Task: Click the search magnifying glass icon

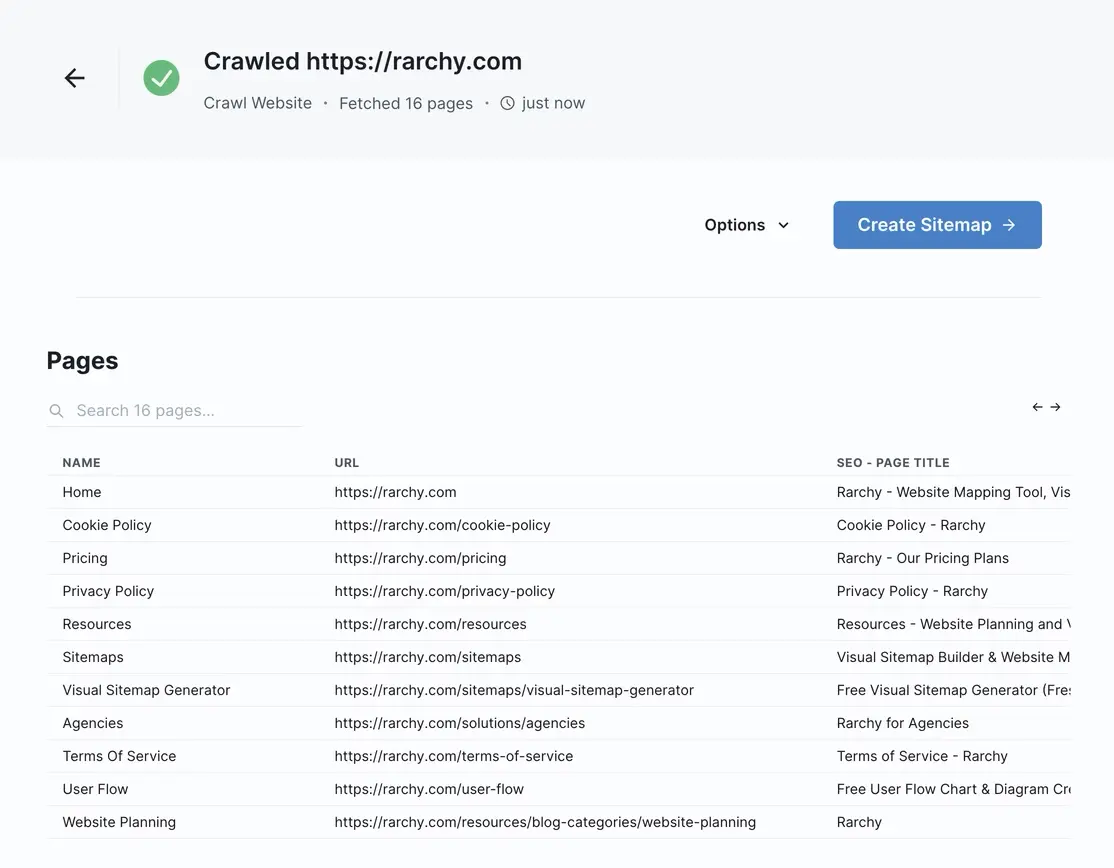Action: point(56,410)
